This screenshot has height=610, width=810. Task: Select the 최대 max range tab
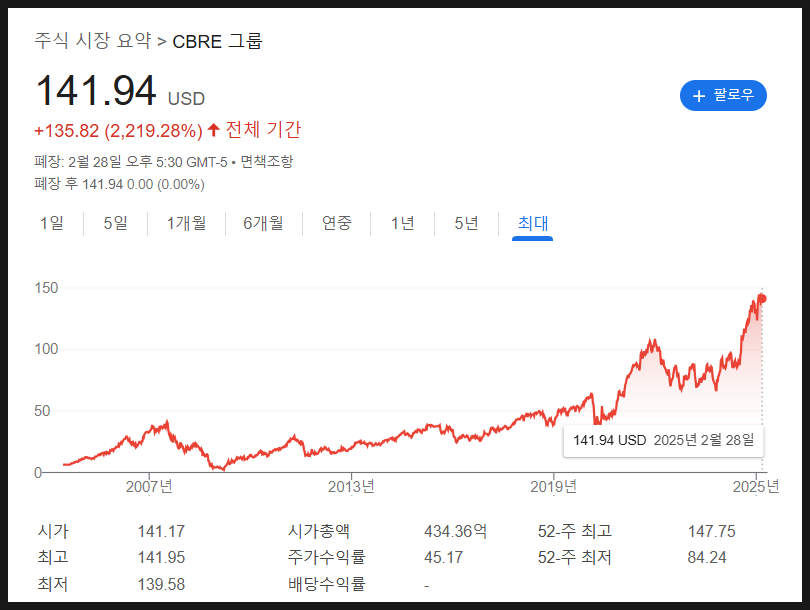click(x=533, y=223)
